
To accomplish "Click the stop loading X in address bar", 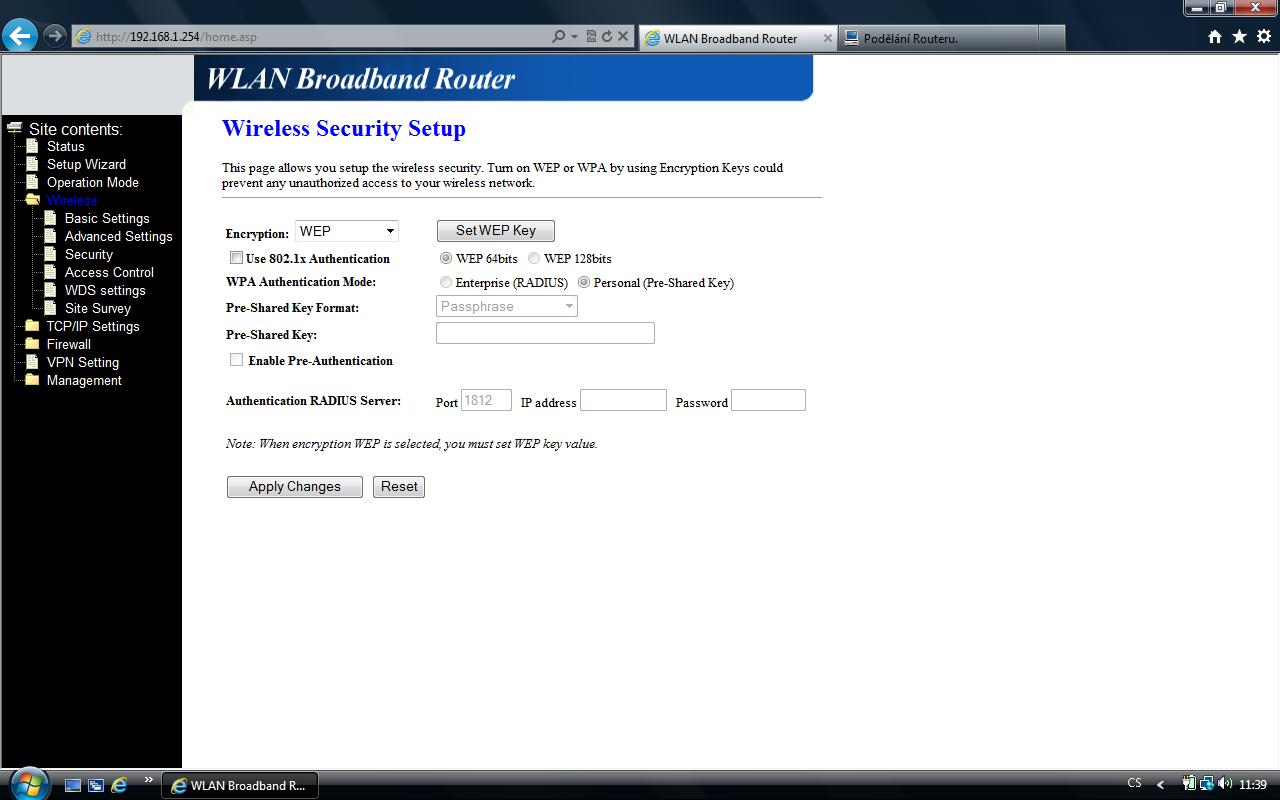I will pyautogui.click(x=623, y=37).
